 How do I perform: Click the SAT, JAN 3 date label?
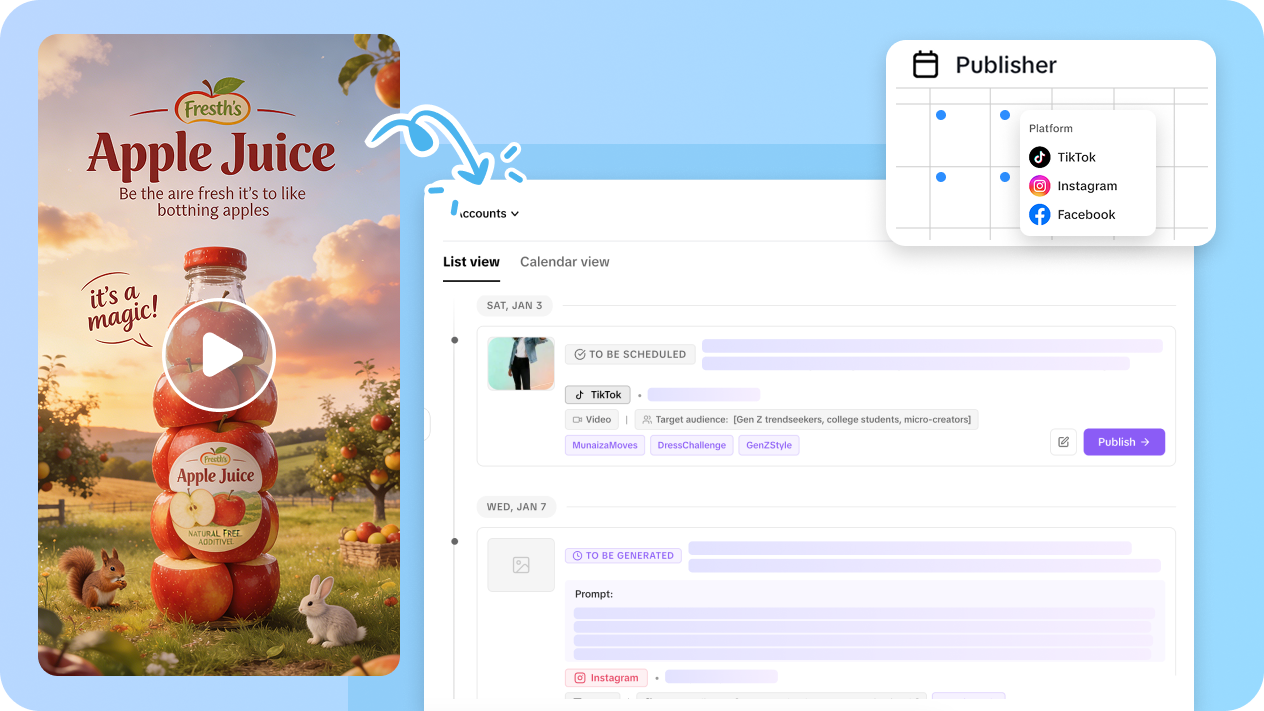click(x=515, y=305)
